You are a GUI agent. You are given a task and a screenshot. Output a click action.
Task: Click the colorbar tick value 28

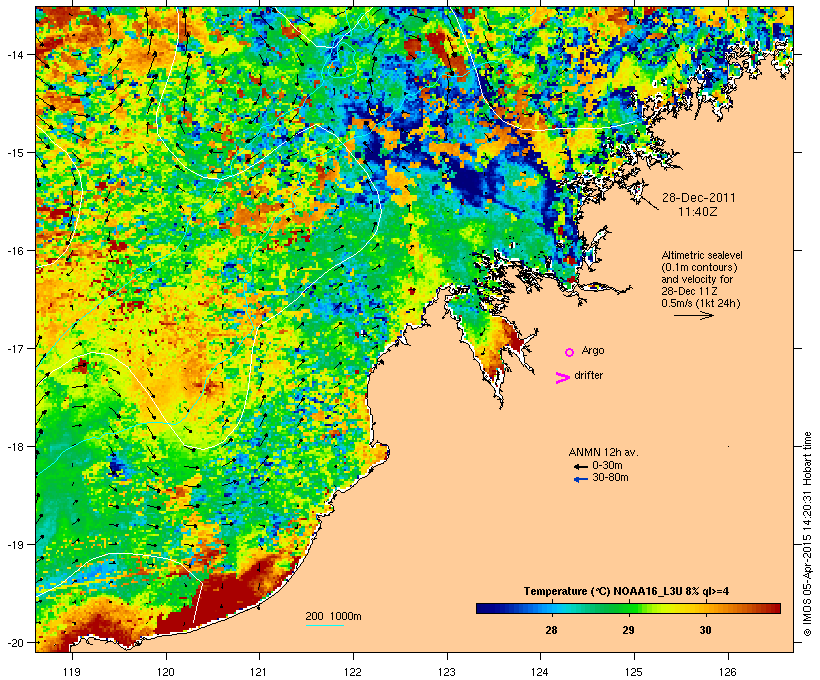point(551,630)
